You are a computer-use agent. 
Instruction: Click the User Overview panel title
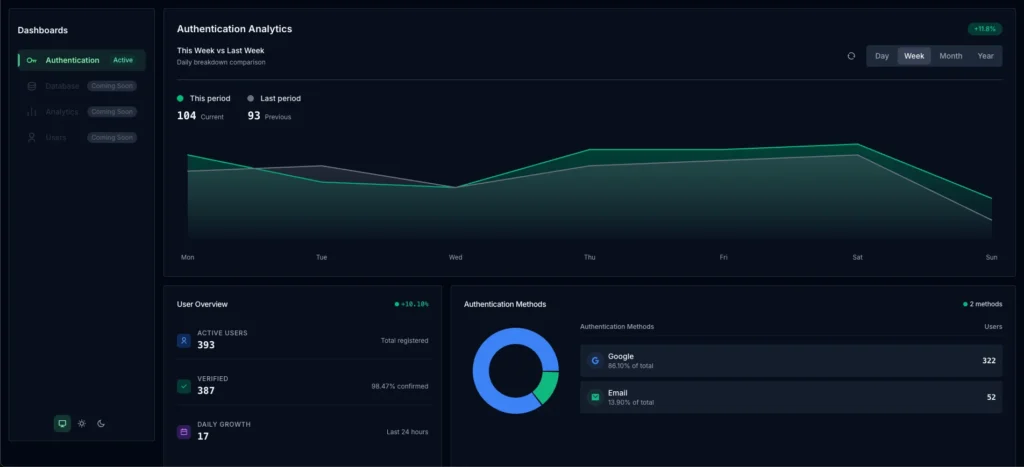tap(202, 304)
